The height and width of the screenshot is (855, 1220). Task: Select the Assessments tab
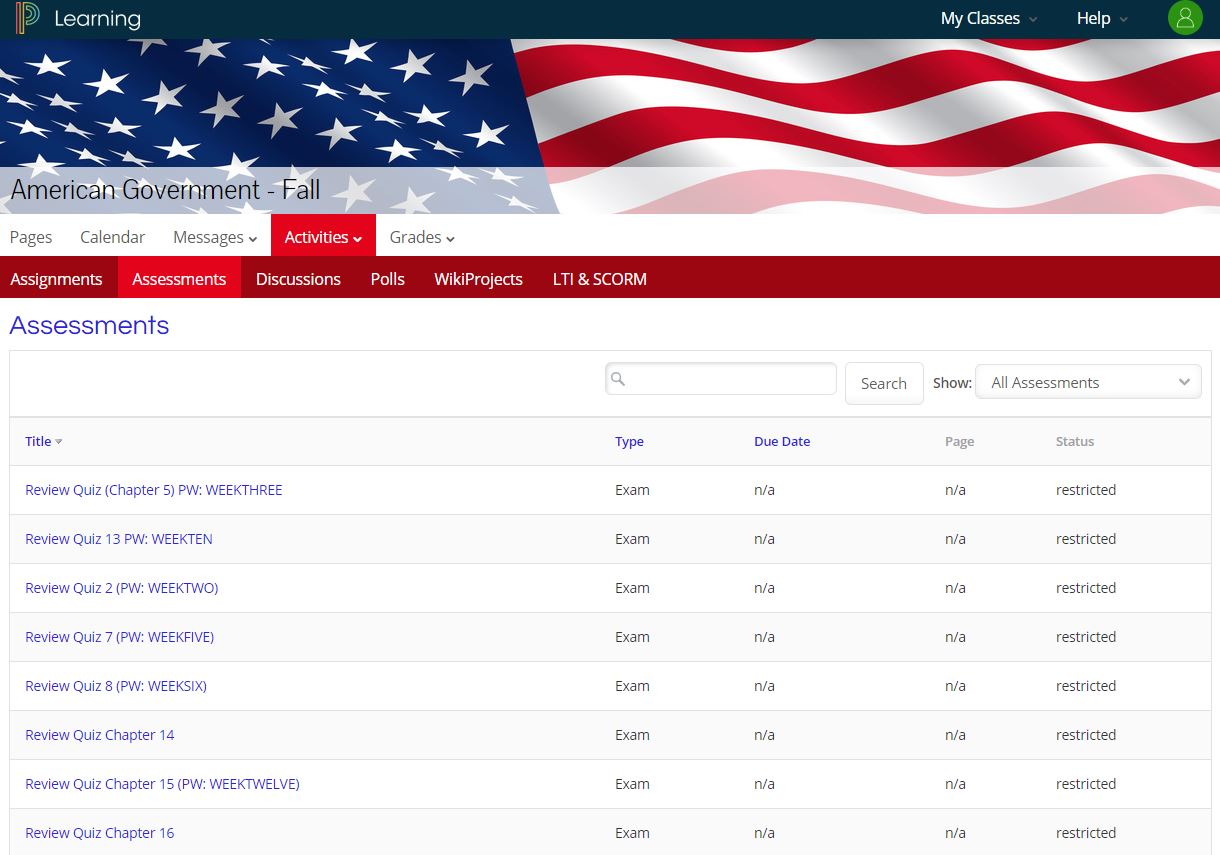point(179,279)
